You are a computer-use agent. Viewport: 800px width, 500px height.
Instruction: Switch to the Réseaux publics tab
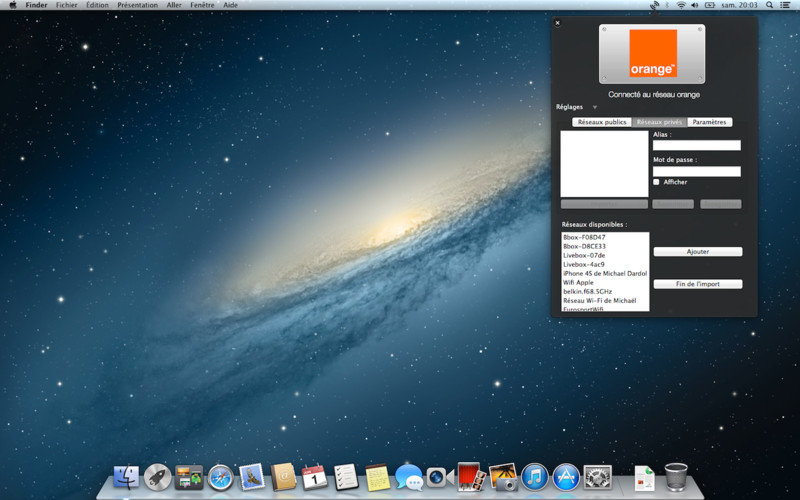pyautogui.click(x=602, y=122)
